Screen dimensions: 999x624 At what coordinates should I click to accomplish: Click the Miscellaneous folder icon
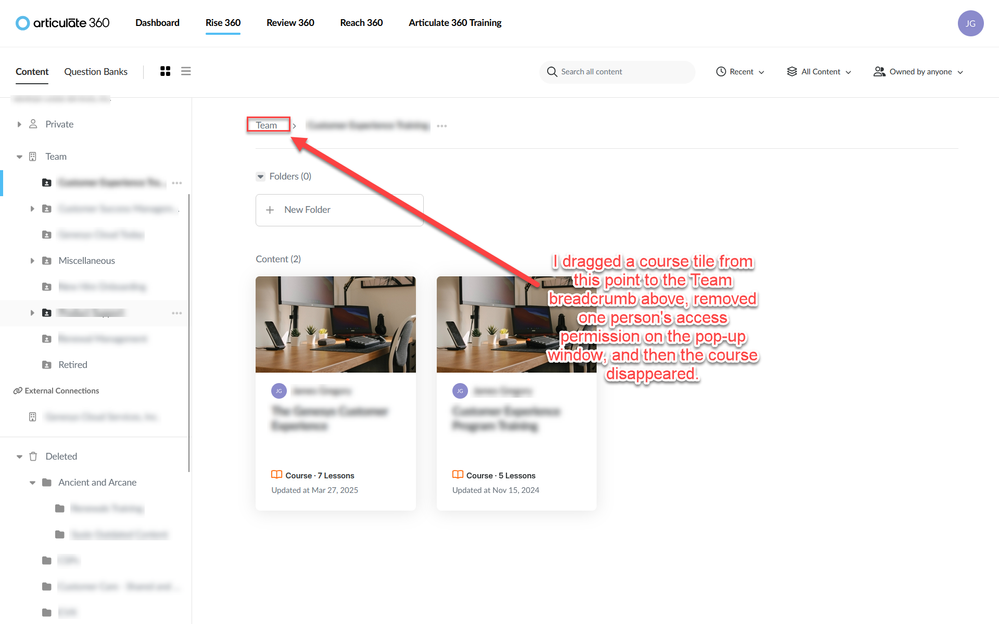click(x=47, y=261)
